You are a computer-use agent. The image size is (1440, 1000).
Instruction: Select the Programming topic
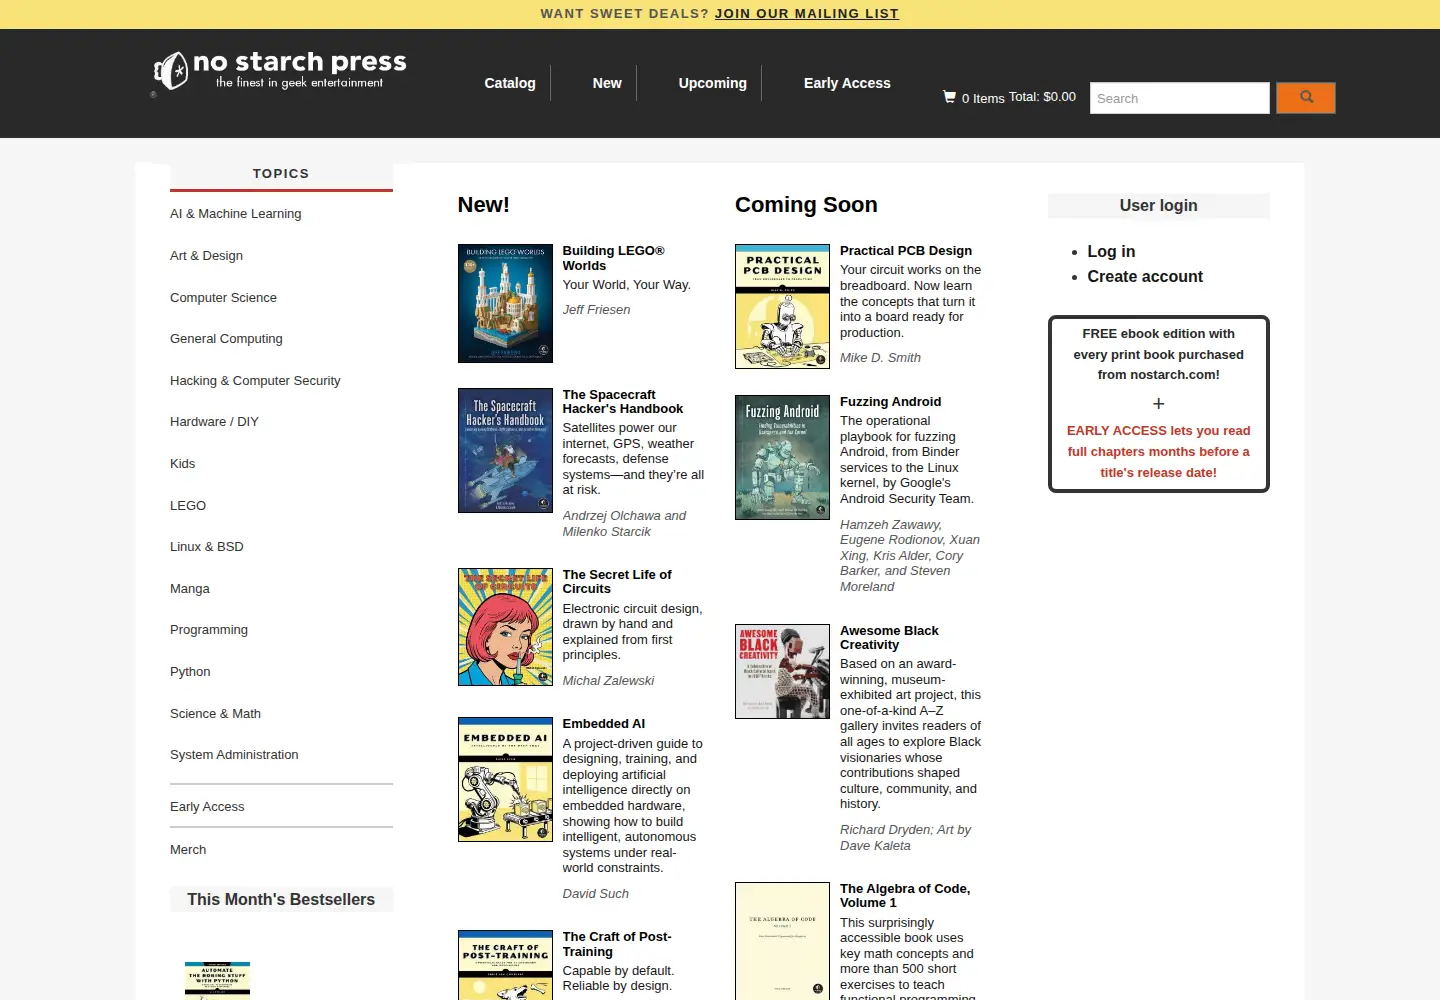coord(209,630)
